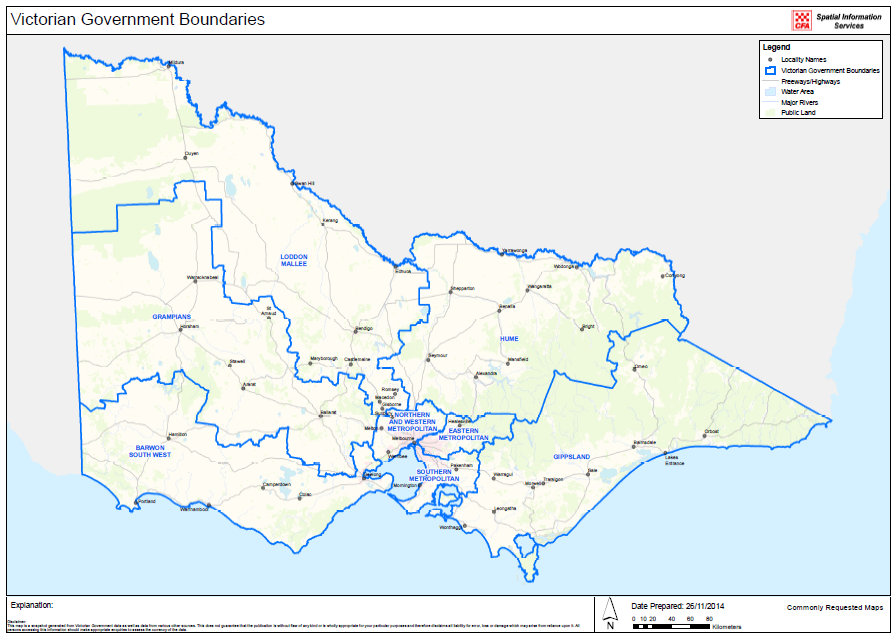Select the Gippsland region label
Image resolution: width=896 pixels, height=636 pixels.
(x=572, y=456)
